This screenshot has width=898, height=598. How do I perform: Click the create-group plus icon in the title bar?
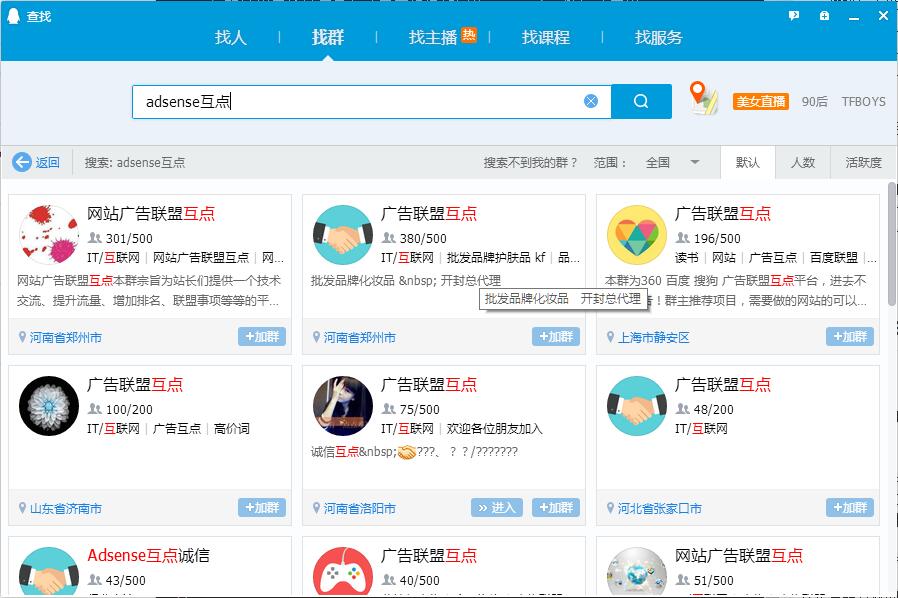[823, 16]
